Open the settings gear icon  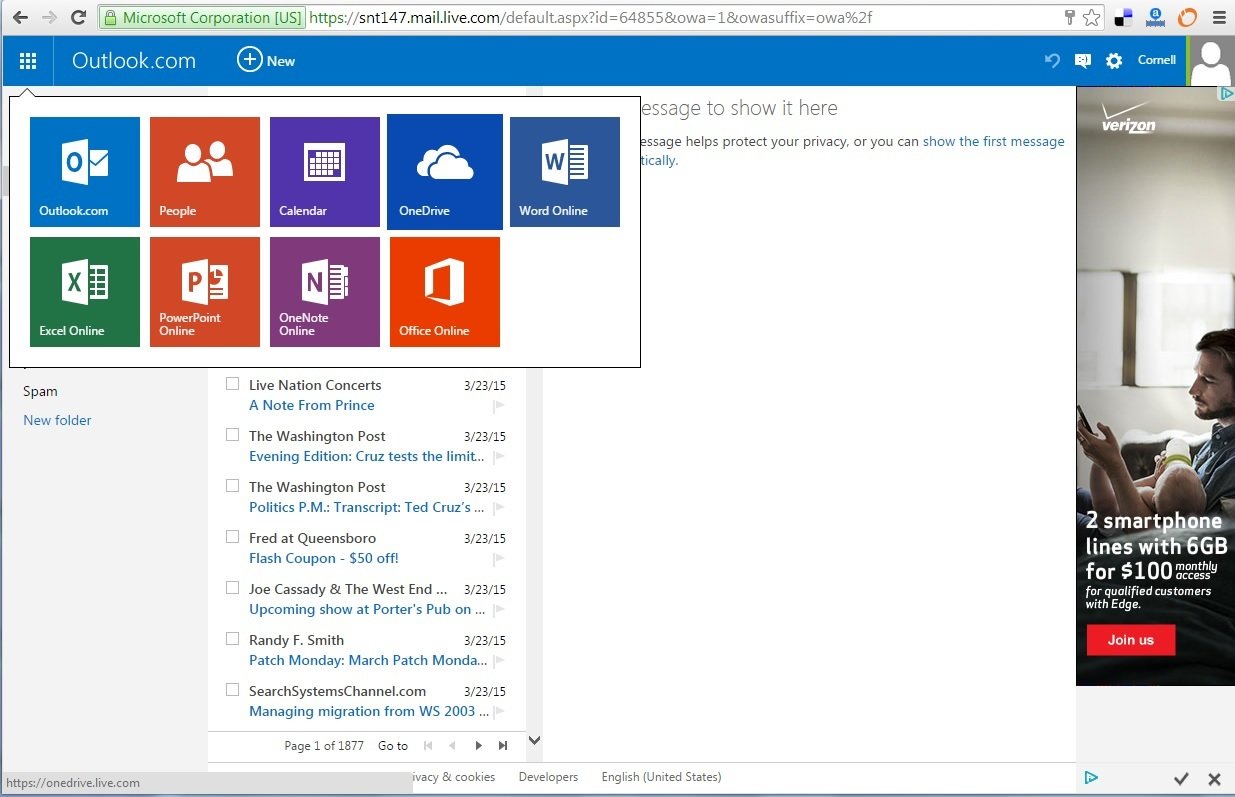click(x=1114, y=61)
